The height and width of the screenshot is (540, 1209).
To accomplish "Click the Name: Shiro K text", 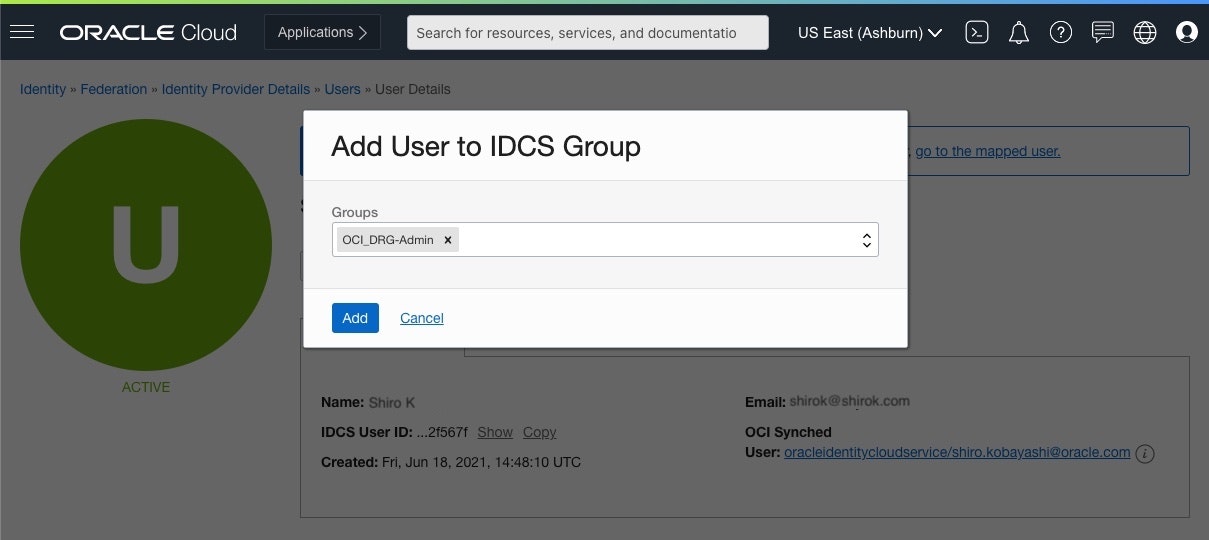I will tap(368, 402).
